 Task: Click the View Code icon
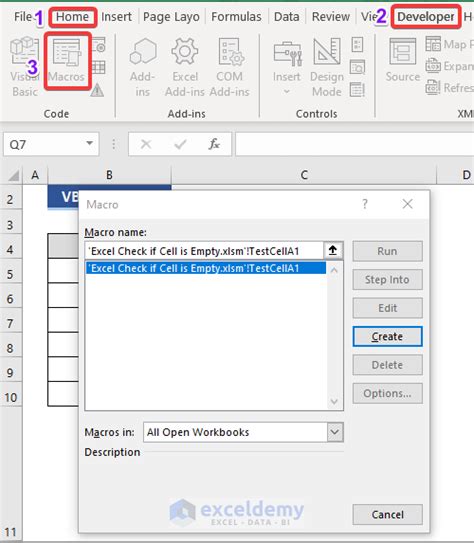(x=357, y=67)
